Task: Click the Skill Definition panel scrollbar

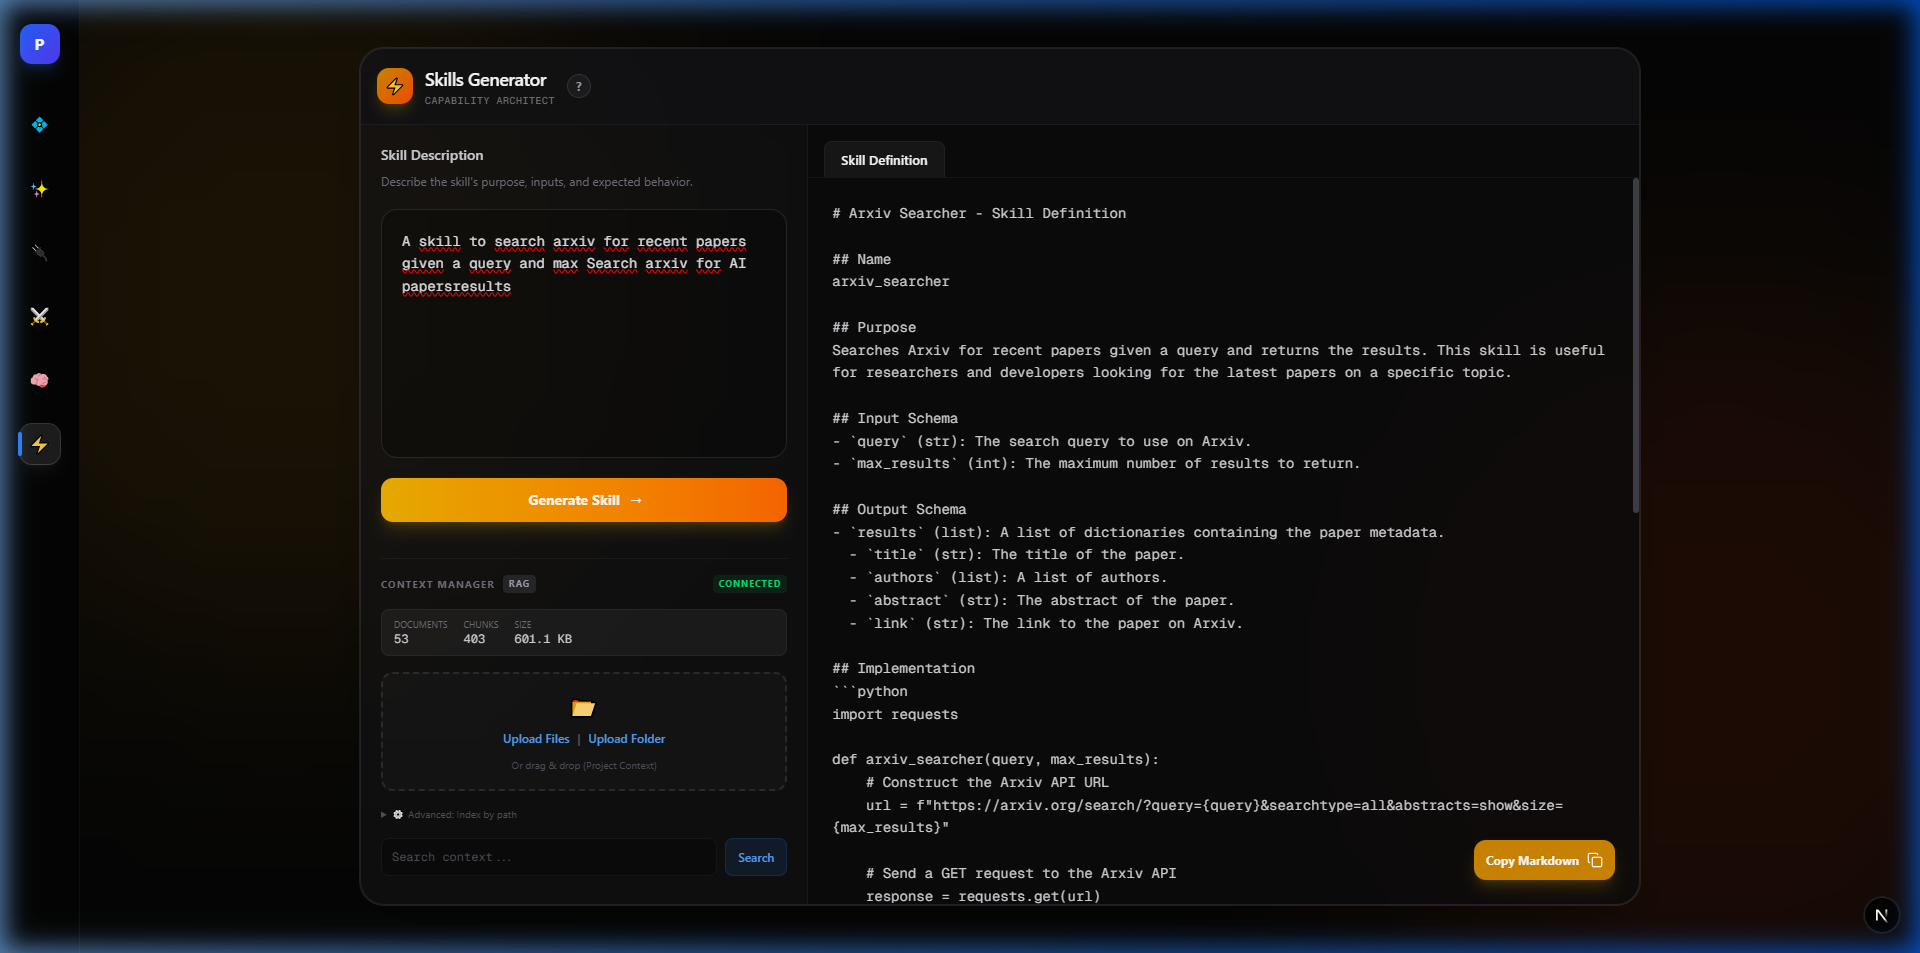Action: [x=1636, y=345]
